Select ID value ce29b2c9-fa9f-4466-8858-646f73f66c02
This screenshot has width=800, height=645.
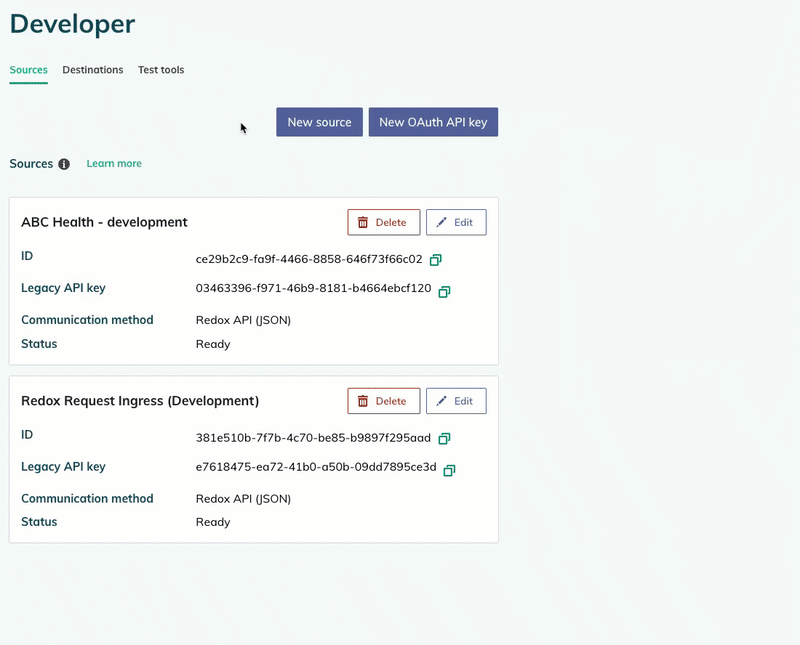[x=309, y=259]
